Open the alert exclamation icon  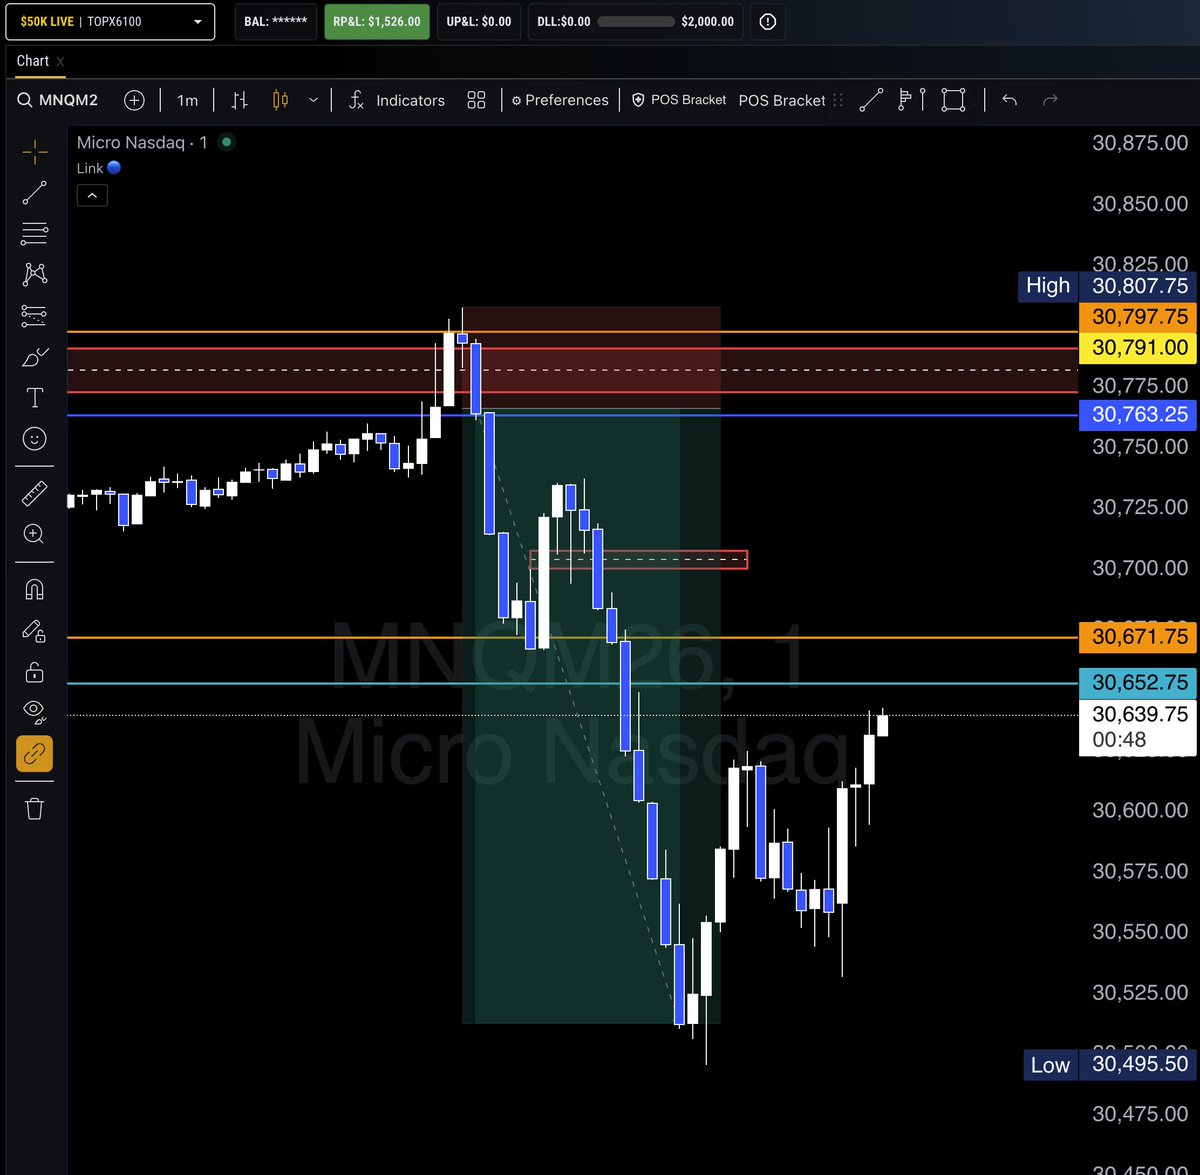[x=768, y=21]
